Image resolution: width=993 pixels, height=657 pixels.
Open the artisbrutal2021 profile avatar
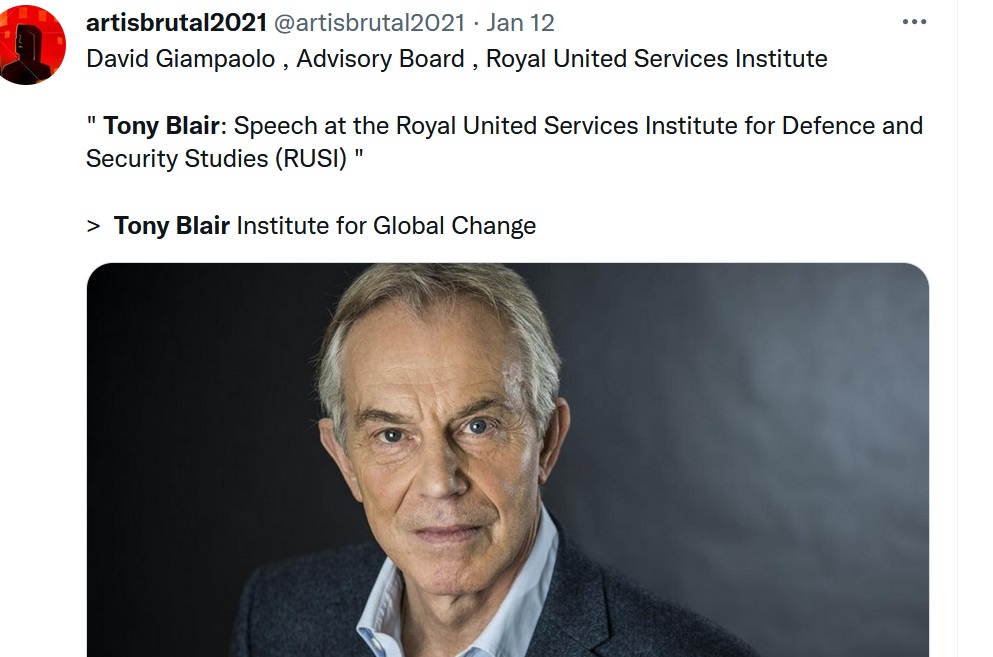(x=33, y=45)
